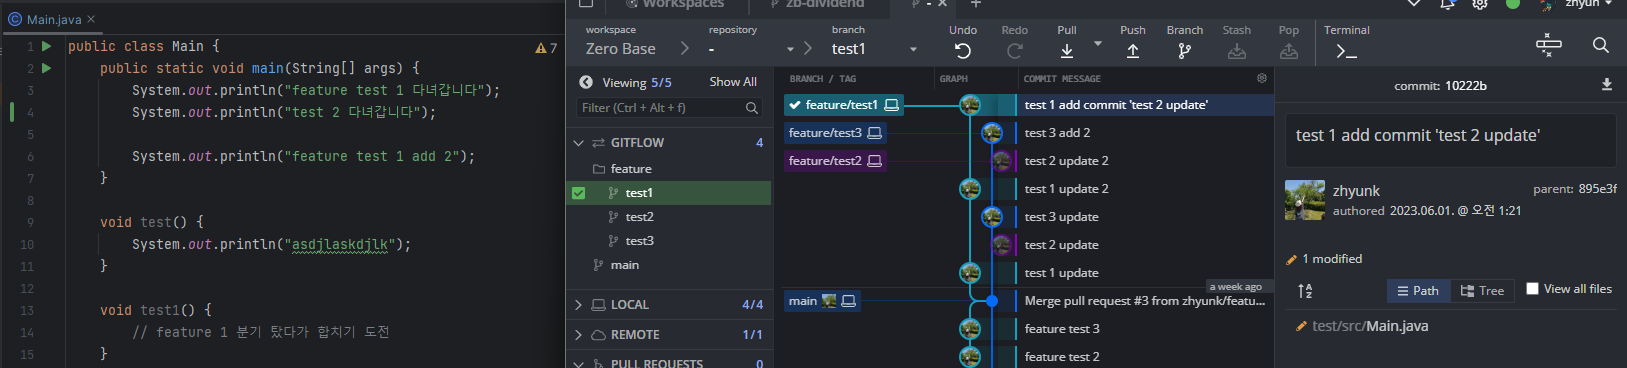Click the main branch label in graph
The height and width of the screenshot is (368, 1627).
click(822, 300)
